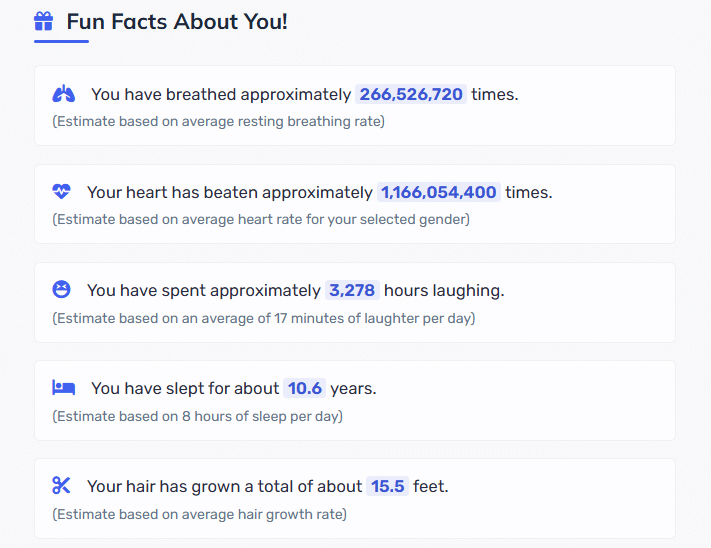
Task: Click the 3,278 hours laughing value
Action: [x=352, y=290]
